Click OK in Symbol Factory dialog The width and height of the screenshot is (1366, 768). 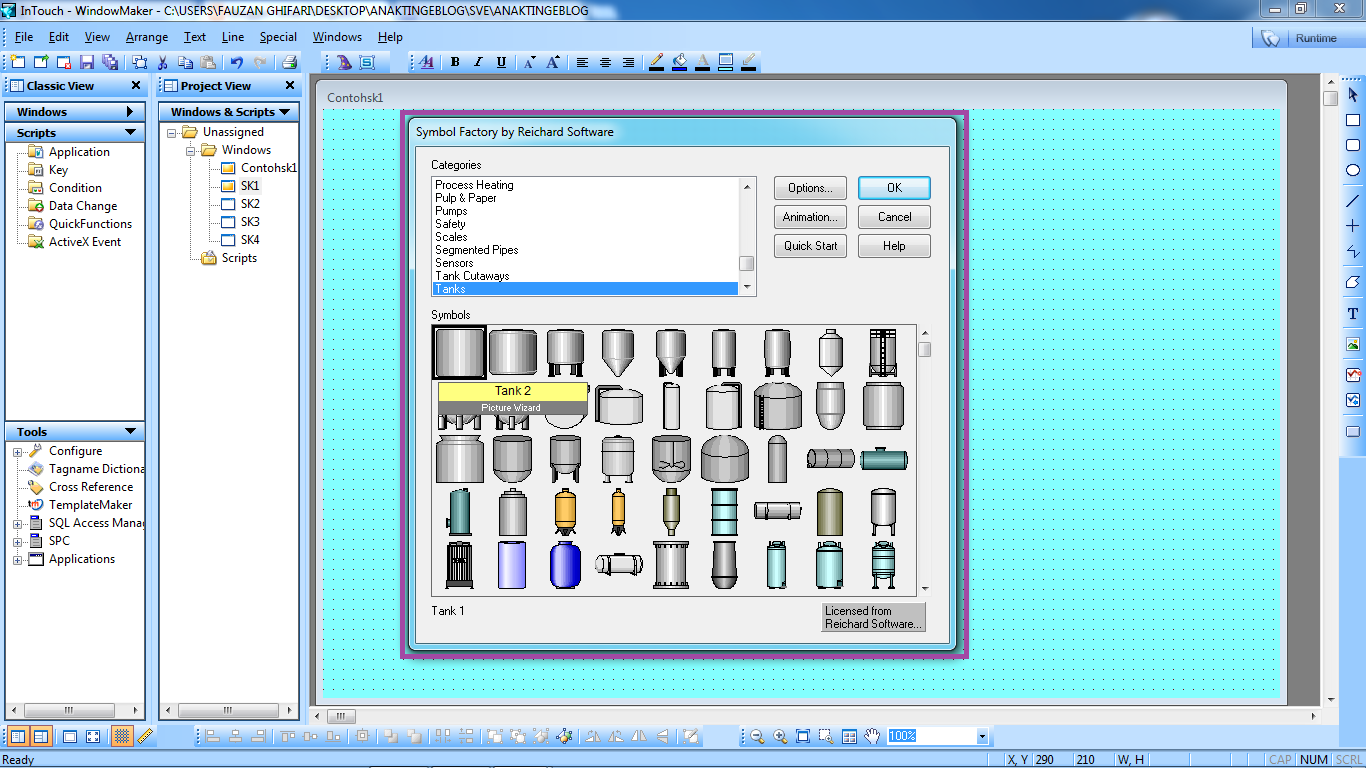[894, 188]
